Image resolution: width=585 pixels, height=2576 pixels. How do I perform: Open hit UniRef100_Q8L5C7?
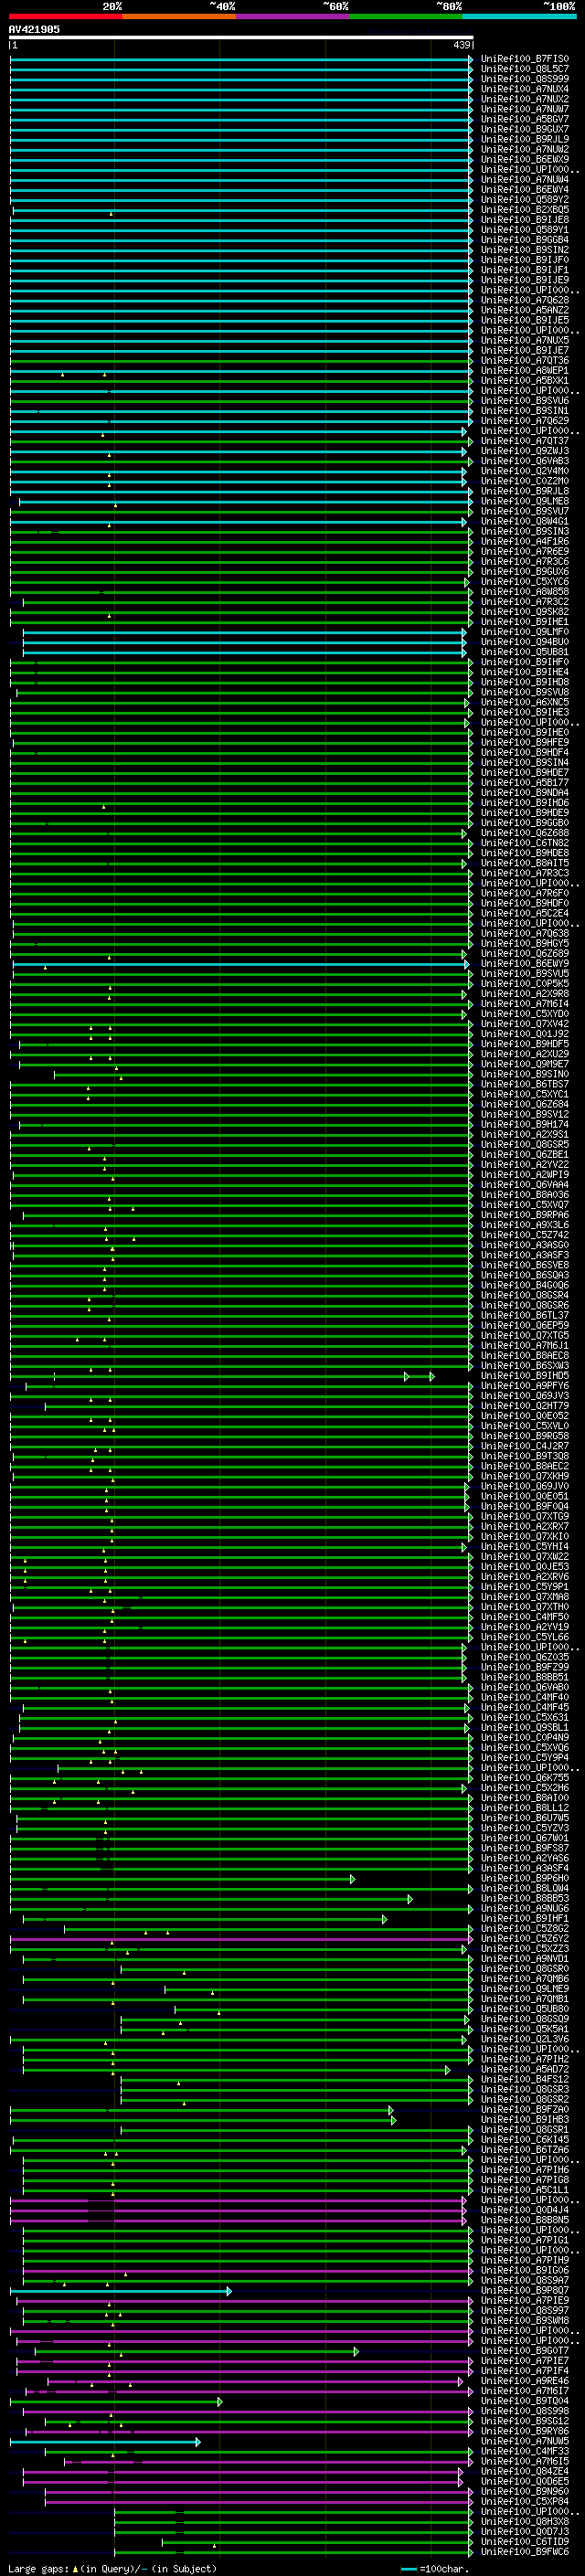(524, 69)
